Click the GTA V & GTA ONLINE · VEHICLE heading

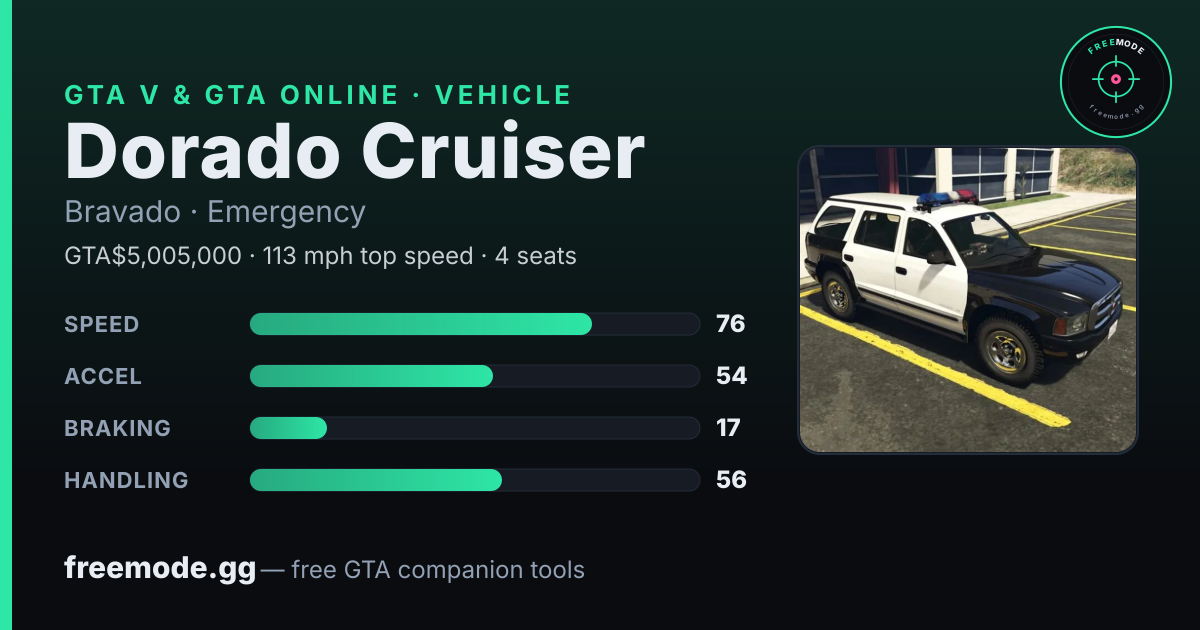click(x=318, y=95)
